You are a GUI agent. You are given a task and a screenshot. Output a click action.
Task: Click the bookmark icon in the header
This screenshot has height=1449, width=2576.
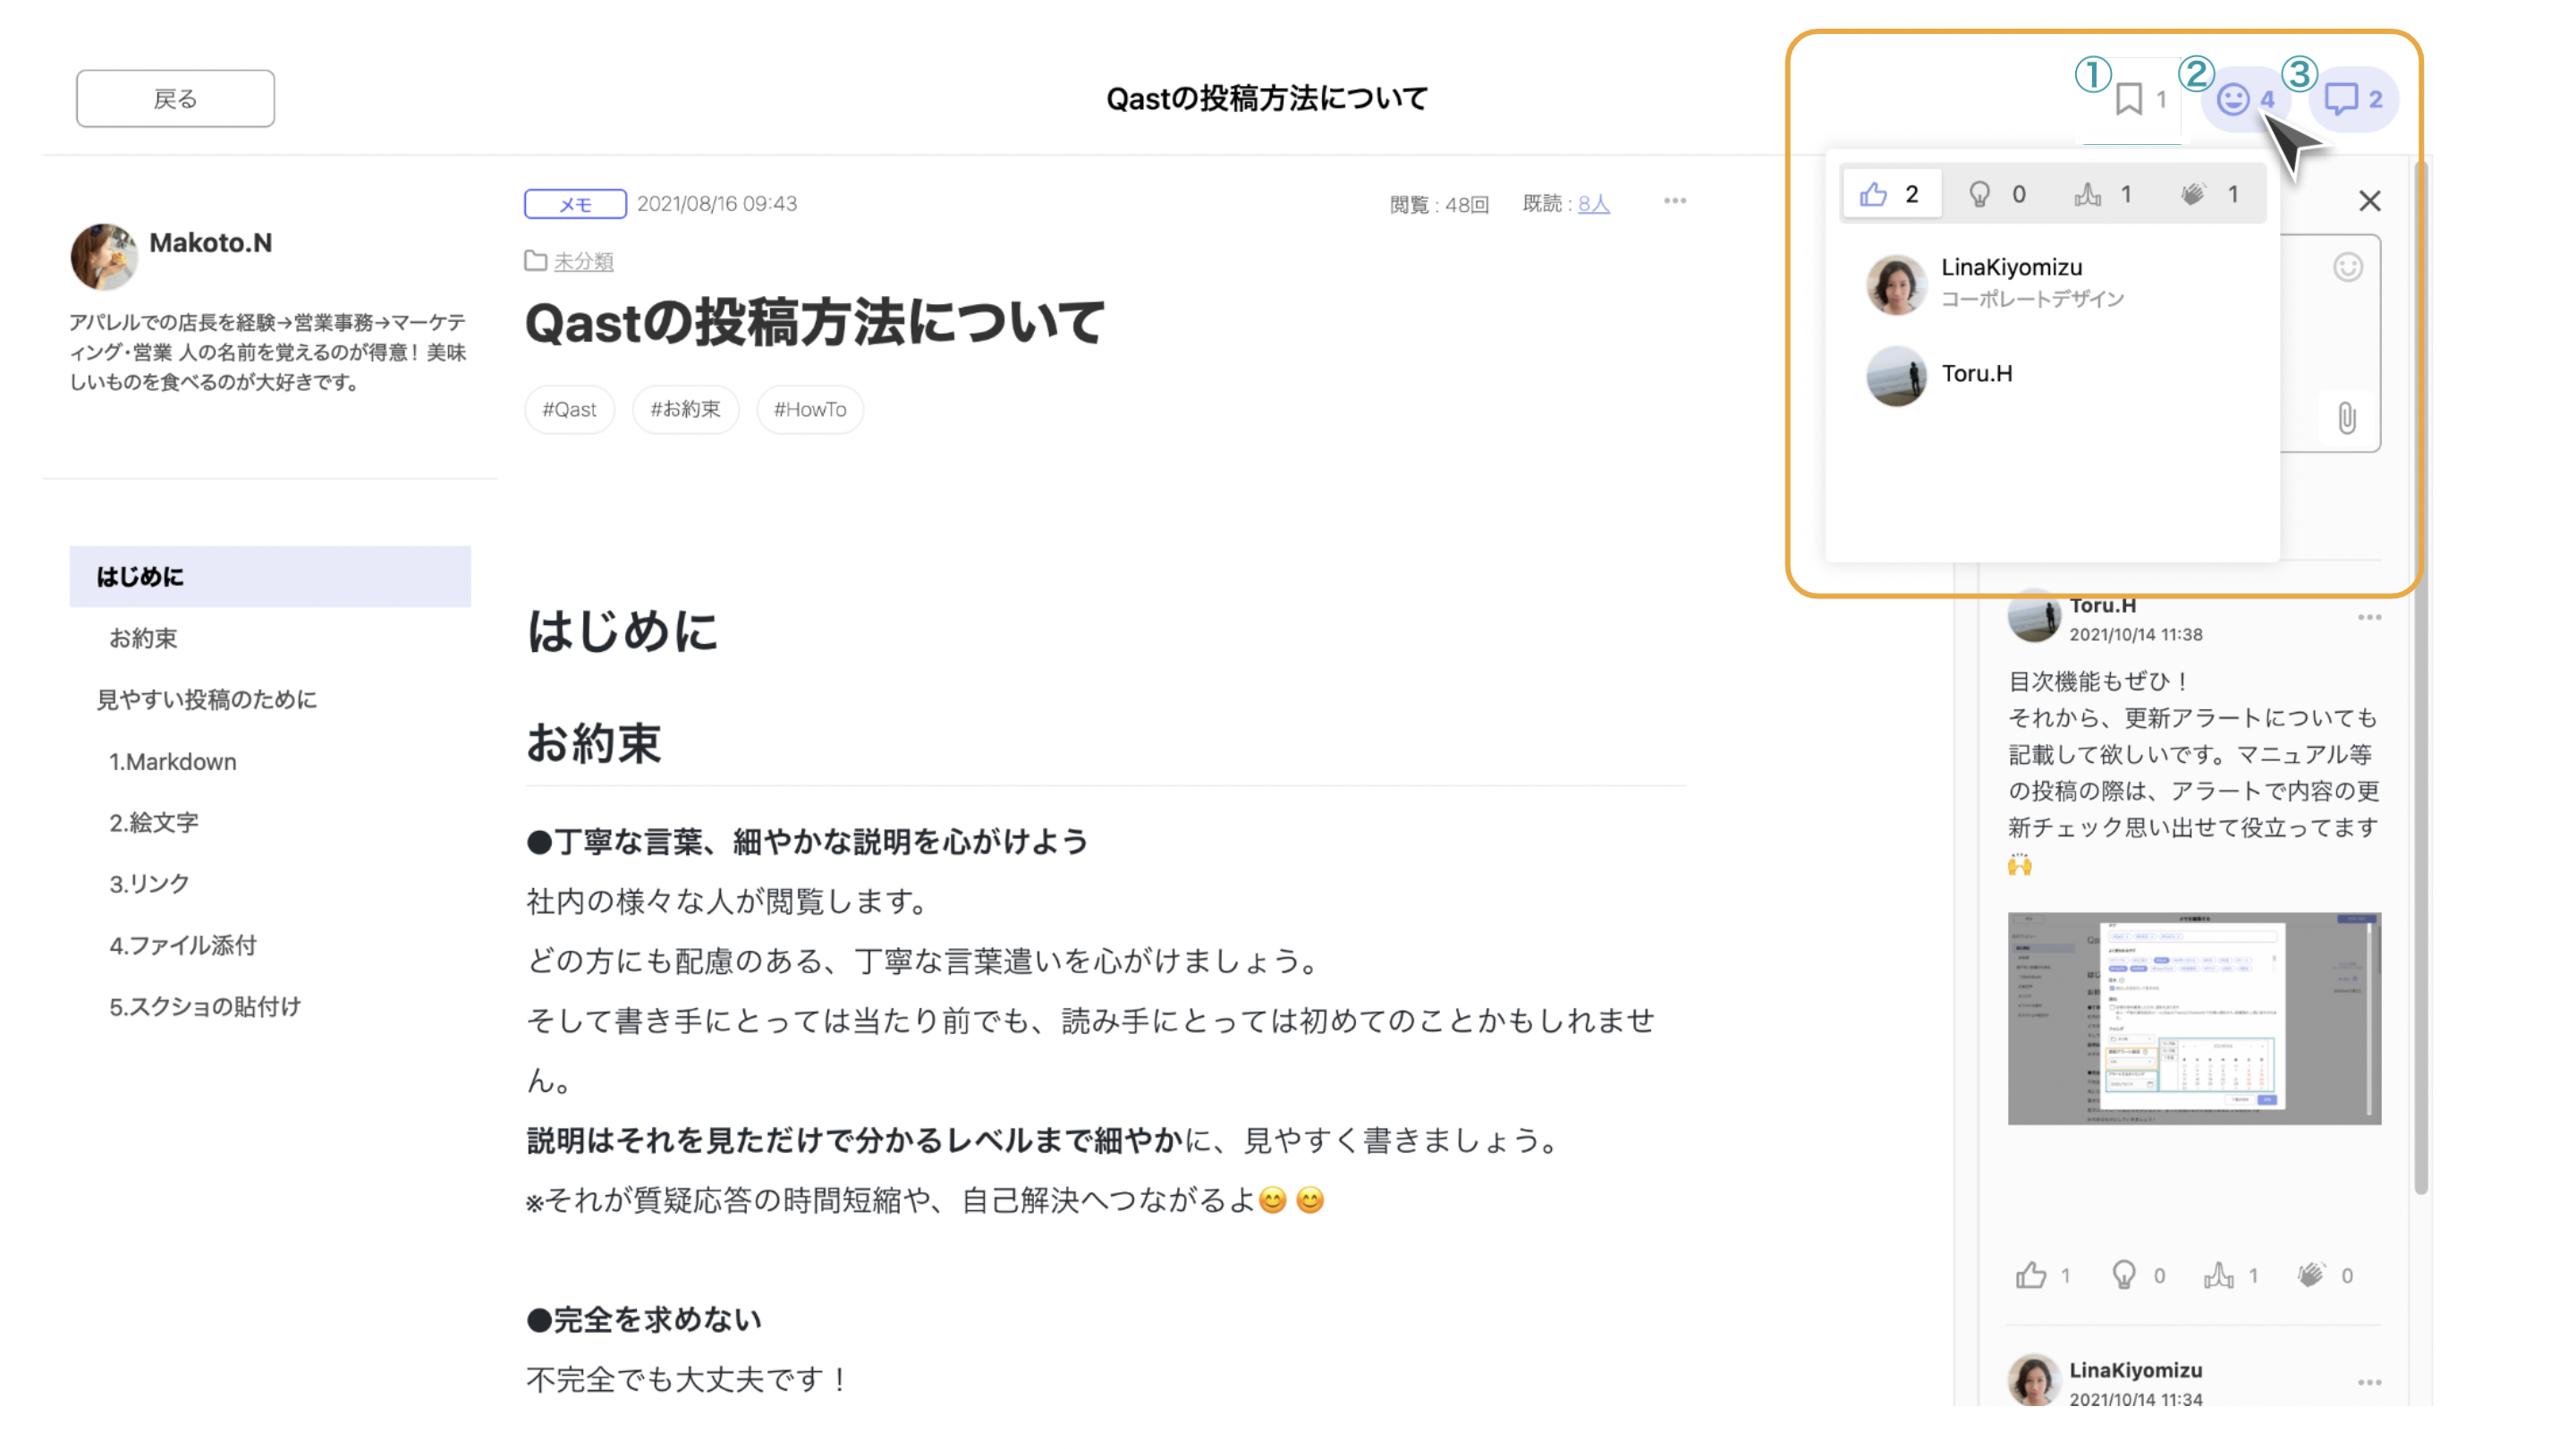[2128, 99]
